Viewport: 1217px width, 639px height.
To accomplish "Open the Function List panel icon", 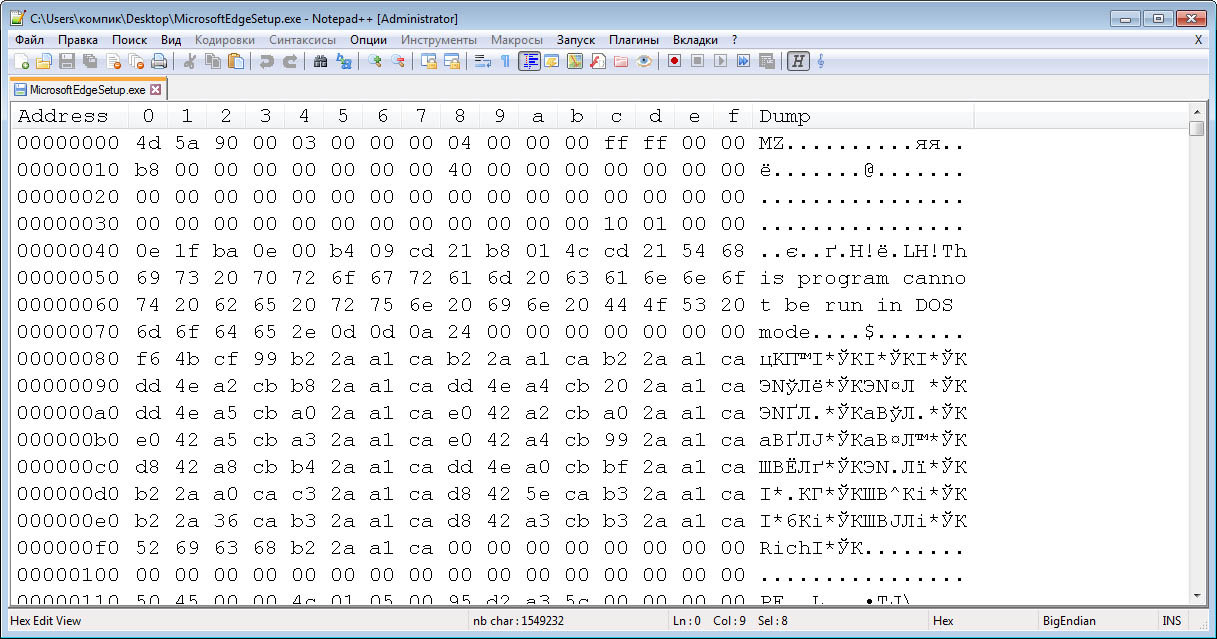I will pos(598,61).
